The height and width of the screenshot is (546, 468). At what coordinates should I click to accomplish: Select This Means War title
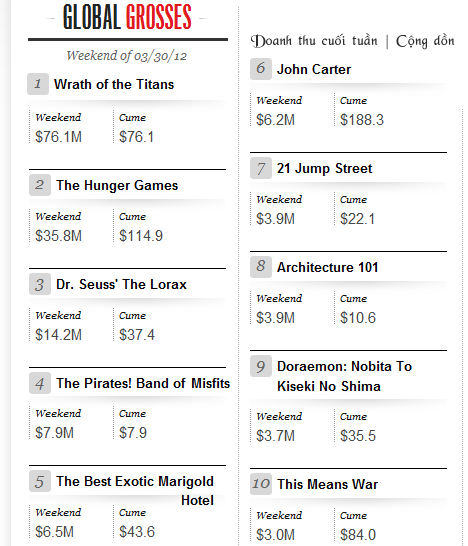tap(327, 484)
